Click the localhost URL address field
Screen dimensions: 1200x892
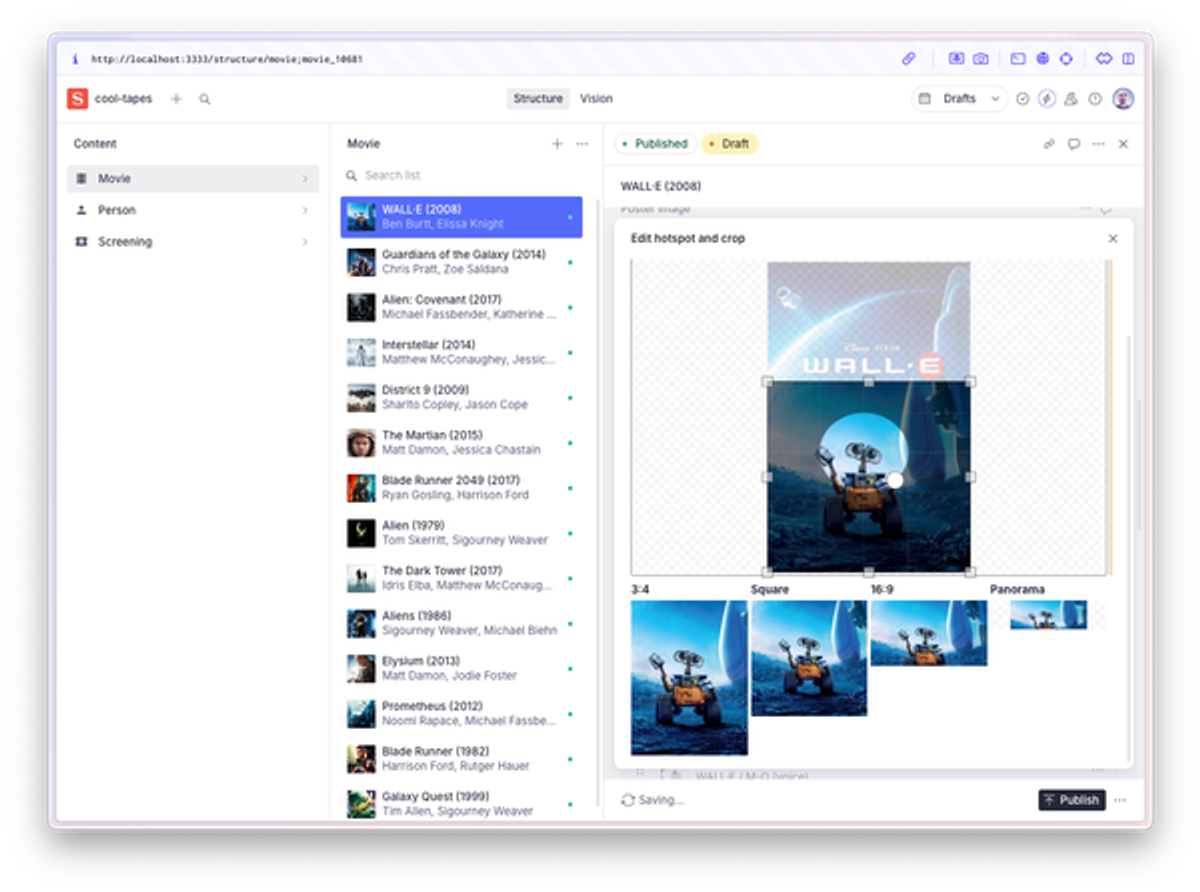point(227,59)
